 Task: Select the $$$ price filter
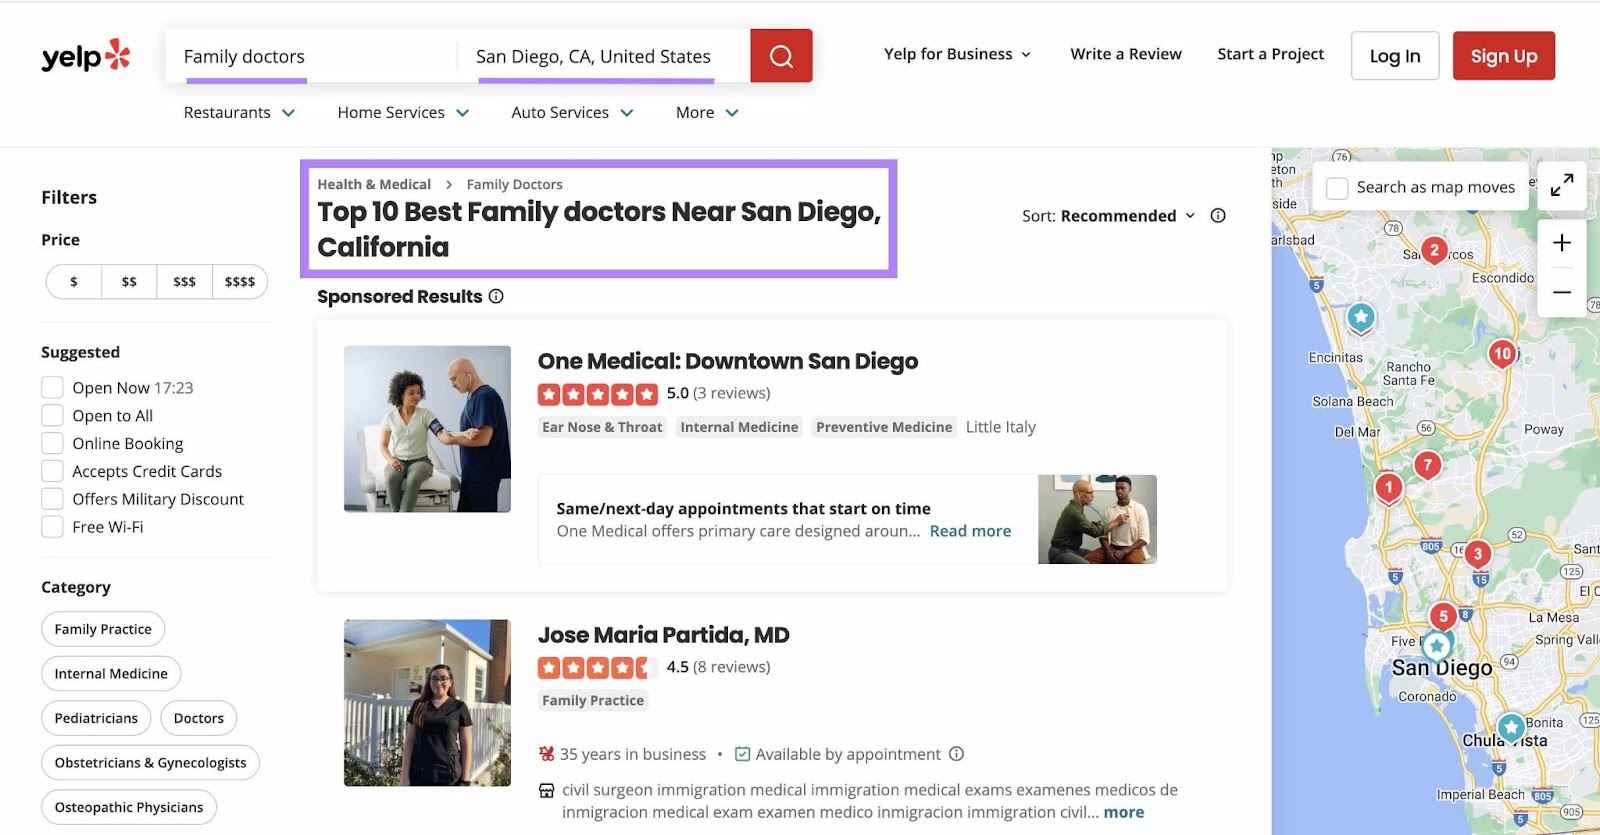click(x=184, y=282)
